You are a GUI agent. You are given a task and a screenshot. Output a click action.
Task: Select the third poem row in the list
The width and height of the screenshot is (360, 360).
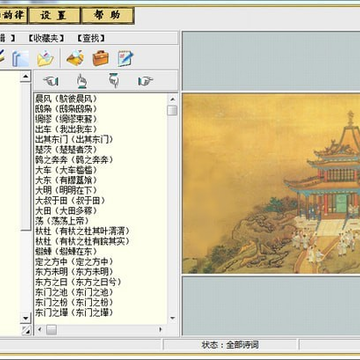coord(66,119)
